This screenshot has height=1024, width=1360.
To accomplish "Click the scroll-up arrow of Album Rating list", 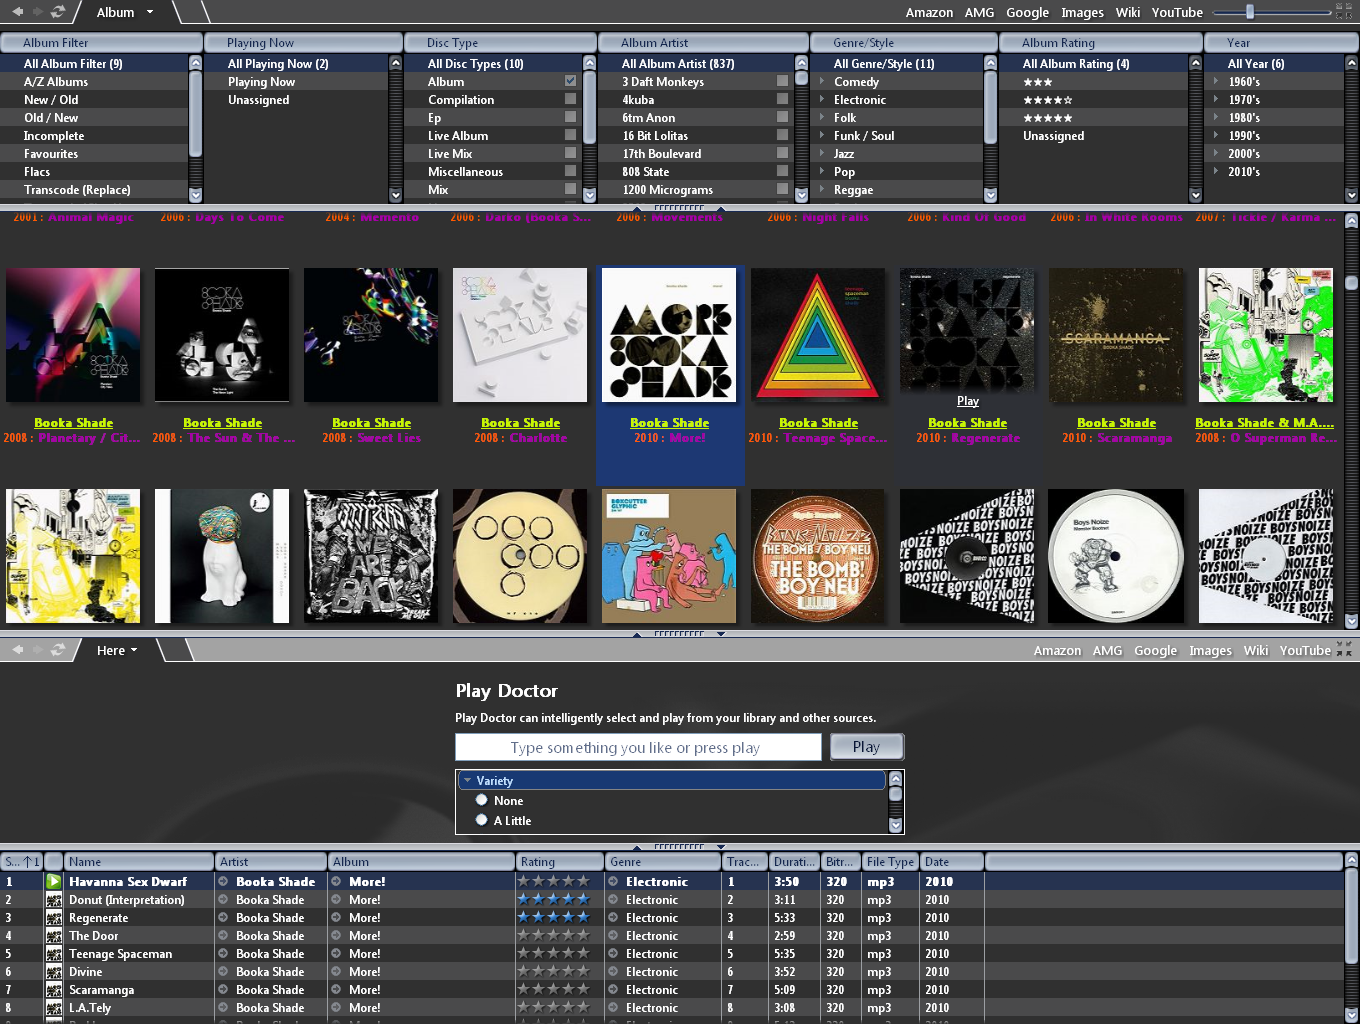I will click(1195, 63).
